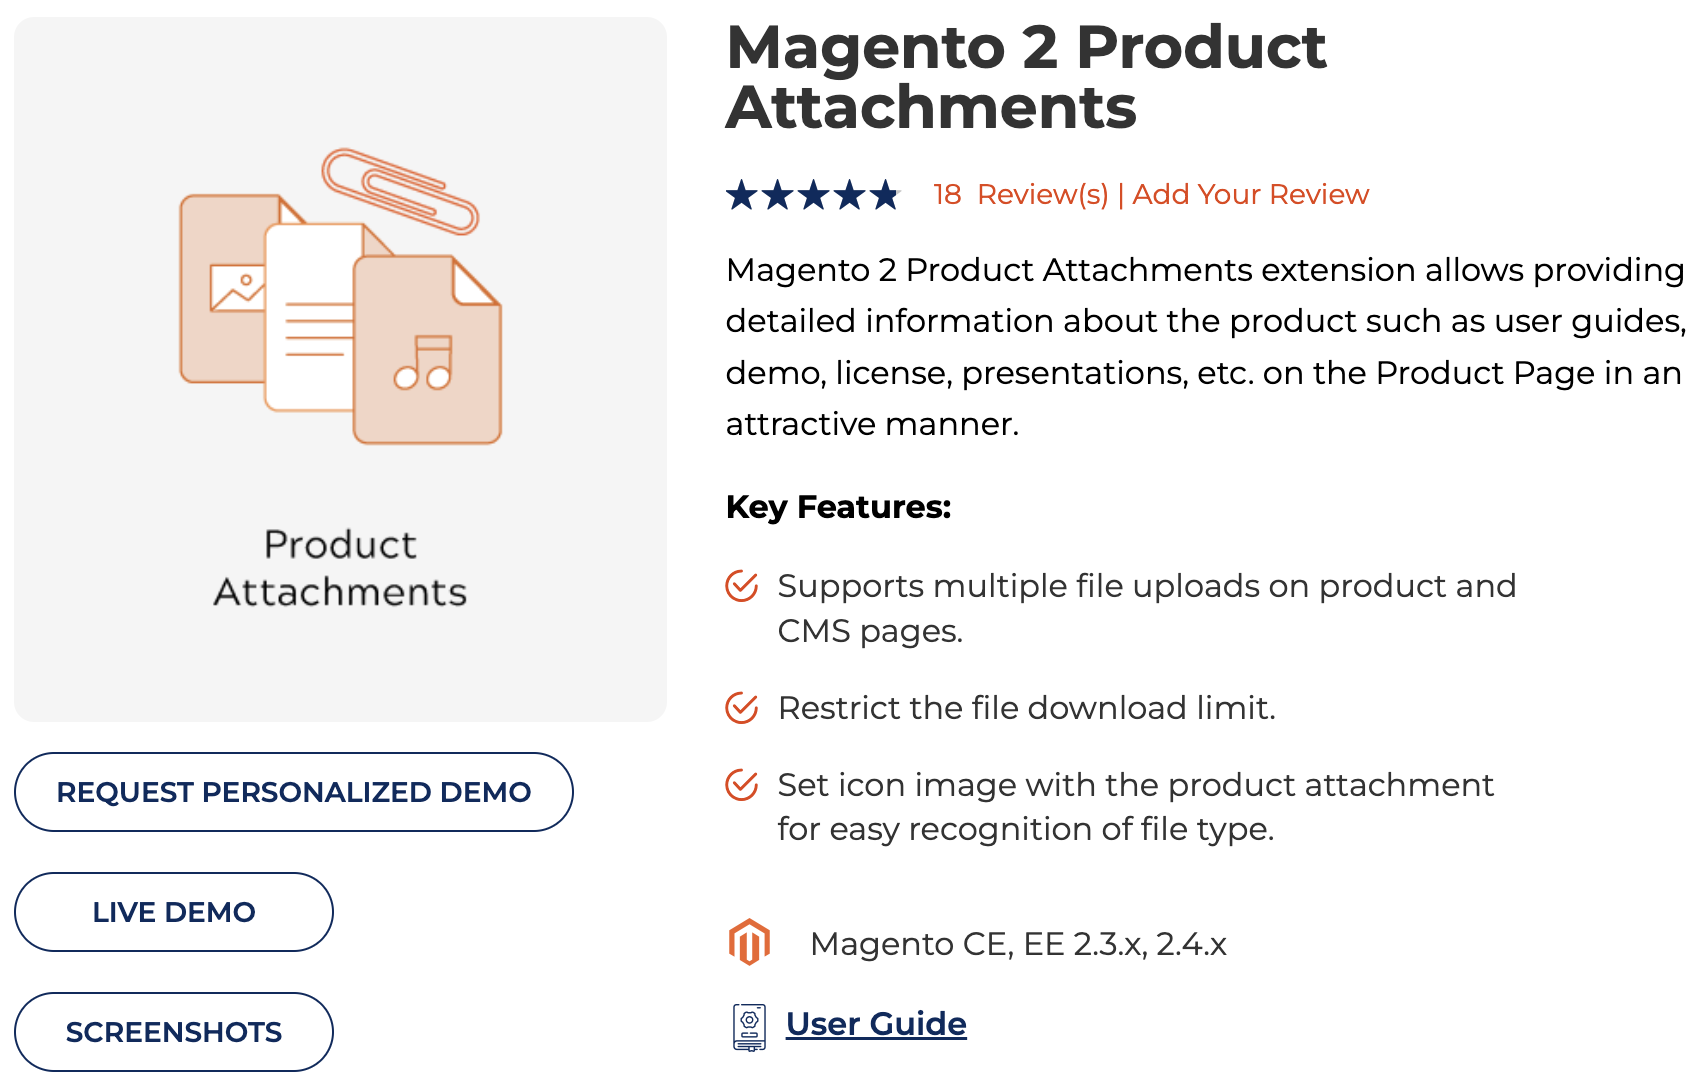Image resolution: width=1698 pixels, height=1088 pixels.
Task: Toggle the second star rating
Action: 779,193
